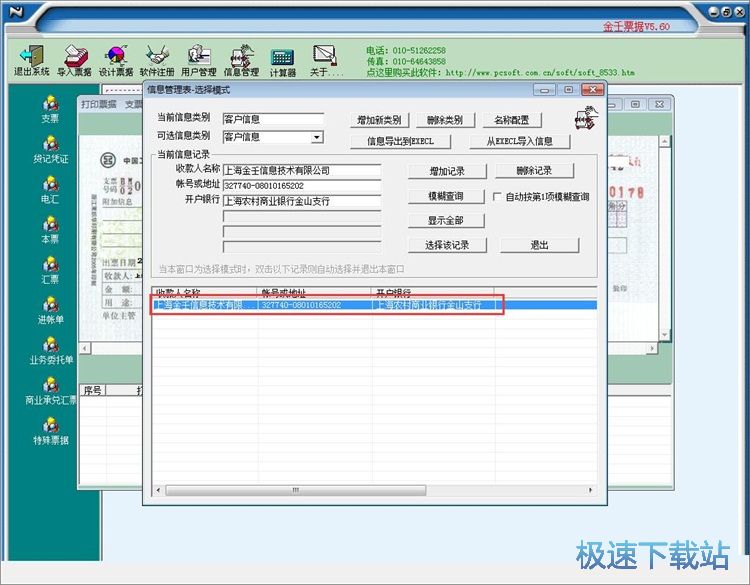Open the 设计票据 design toolbar icon
Image resolution: width=750 pixels, height=585 pixels.
(116, 61)
